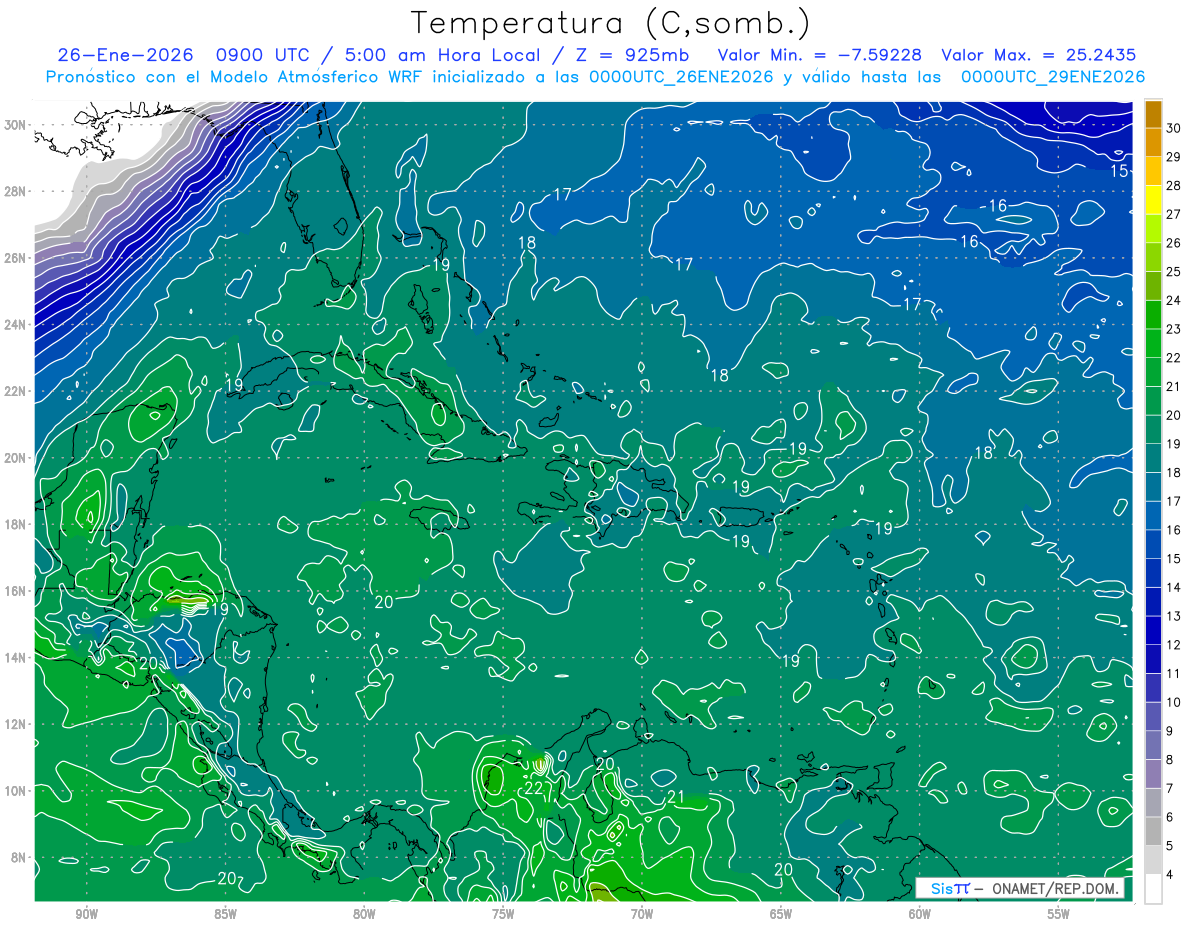Click the 10 label on the color scale
The width and height of the screenshot is (1200, 927).
tap(1175, 702)
